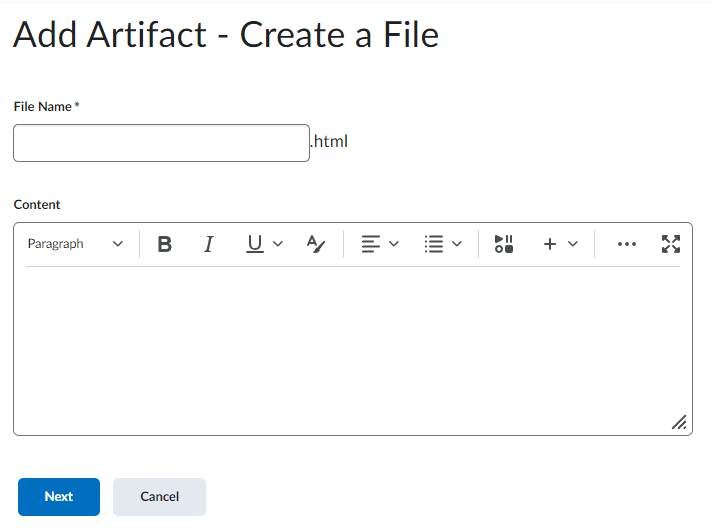Toggle bold formatting
The image size is (713, 528).
coord(165,244)
